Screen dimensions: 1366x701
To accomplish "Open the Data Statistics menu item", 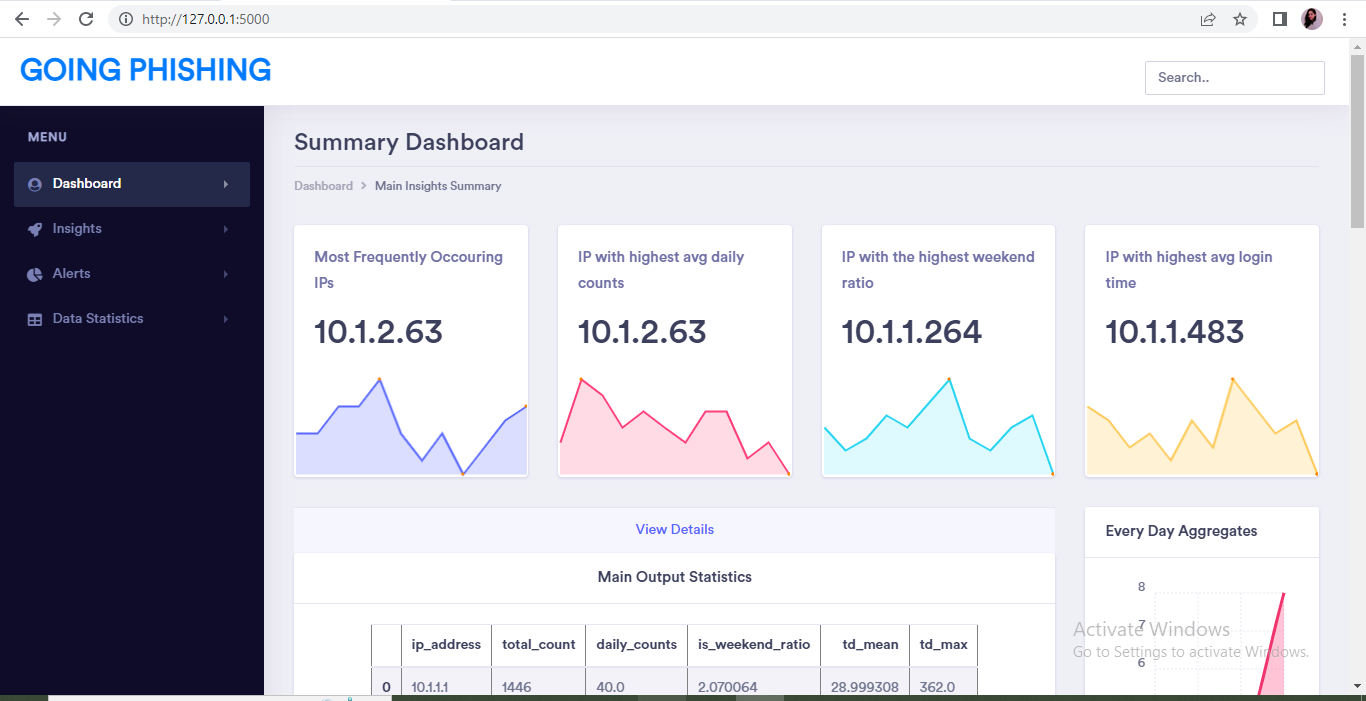I will click(132, 319).
